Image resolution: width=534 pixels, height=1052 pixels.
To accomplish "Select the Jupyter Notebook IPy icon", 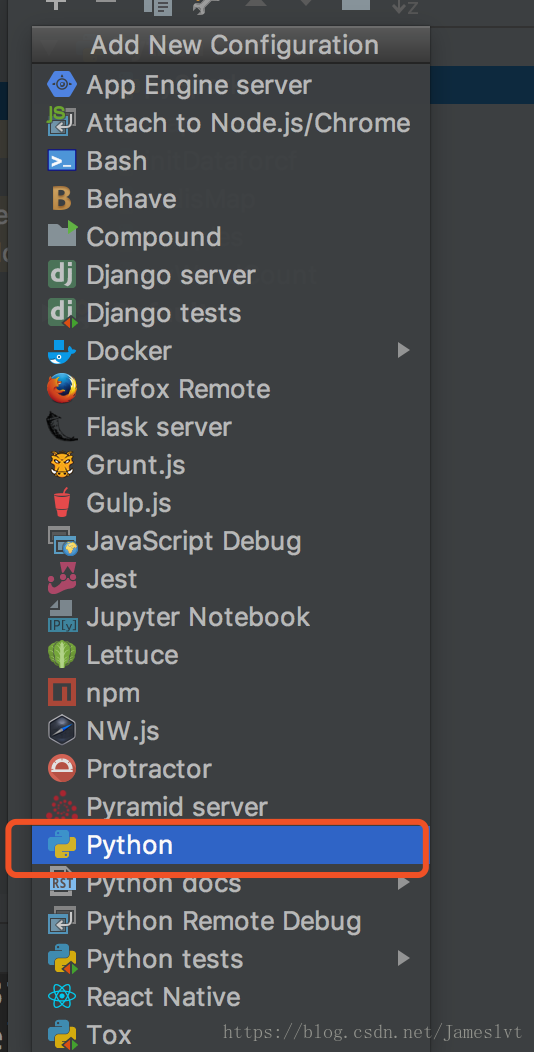I will (x=62, y=617).
